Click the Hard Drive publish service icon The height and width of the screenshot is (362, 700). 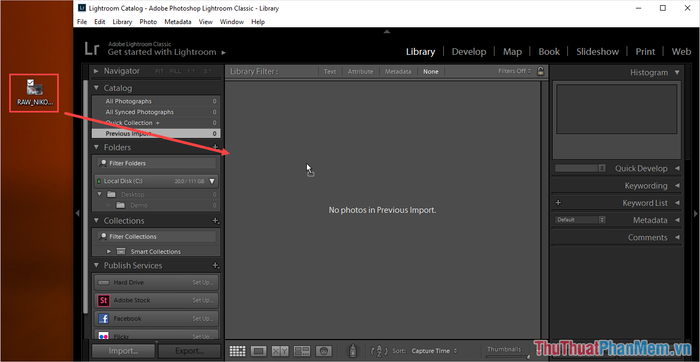click(103, 283)
